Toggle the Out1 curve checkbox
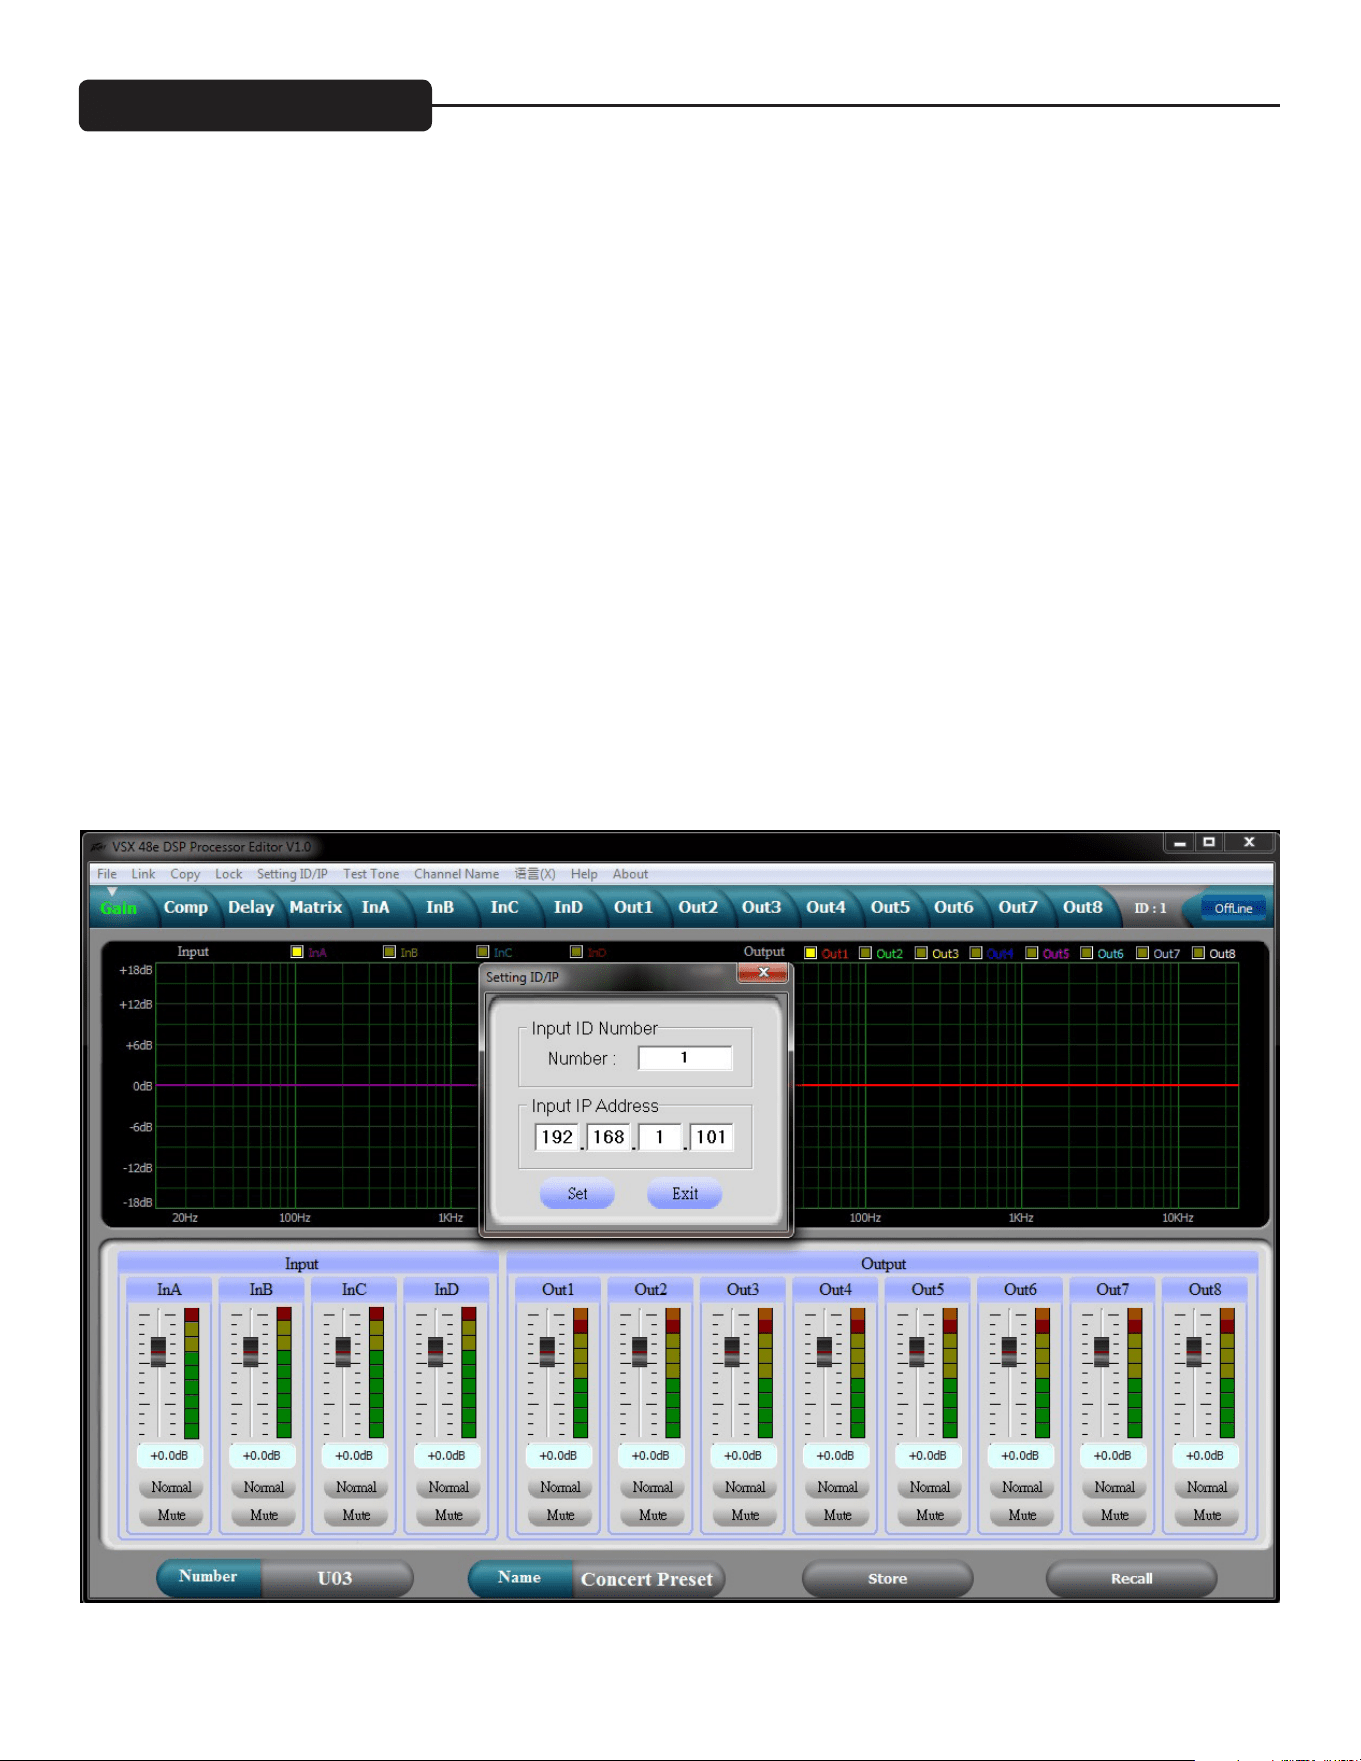Image resolution: width=1361 pixels, height=1761 pixels. [811, 953]
